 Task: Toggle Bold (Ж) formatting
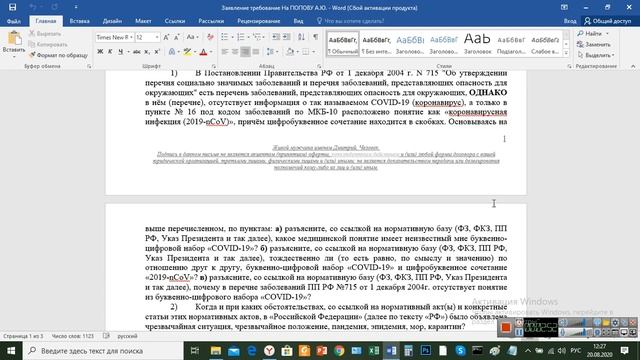(100, 52)
